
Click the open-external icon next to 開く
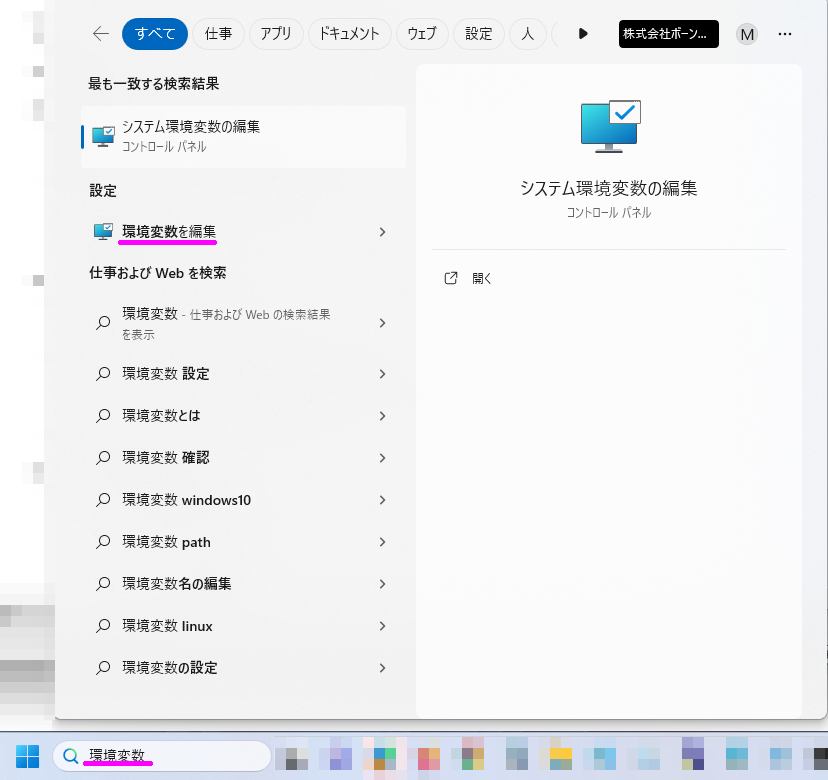point(450,278)
